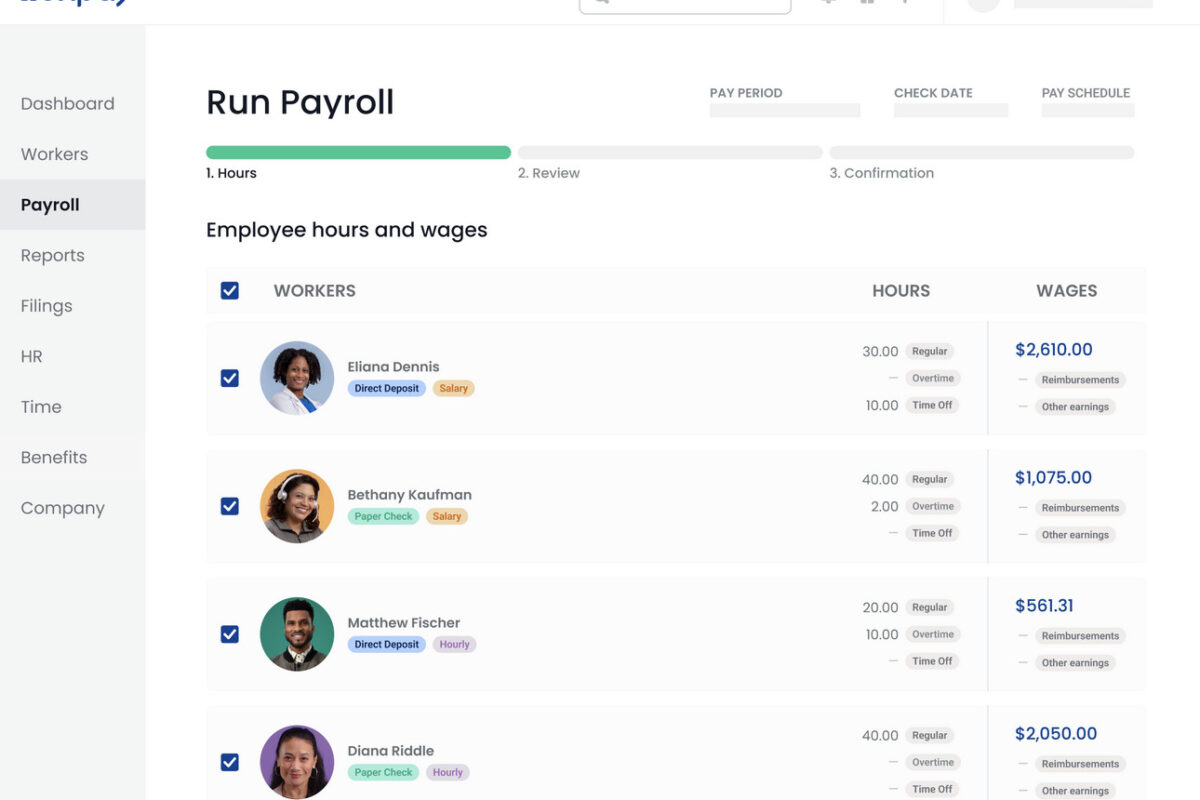This screenshot has width=1200, height=800.
Task: Click Bethany Kaufman's Overtime tag
Action: 932,506
